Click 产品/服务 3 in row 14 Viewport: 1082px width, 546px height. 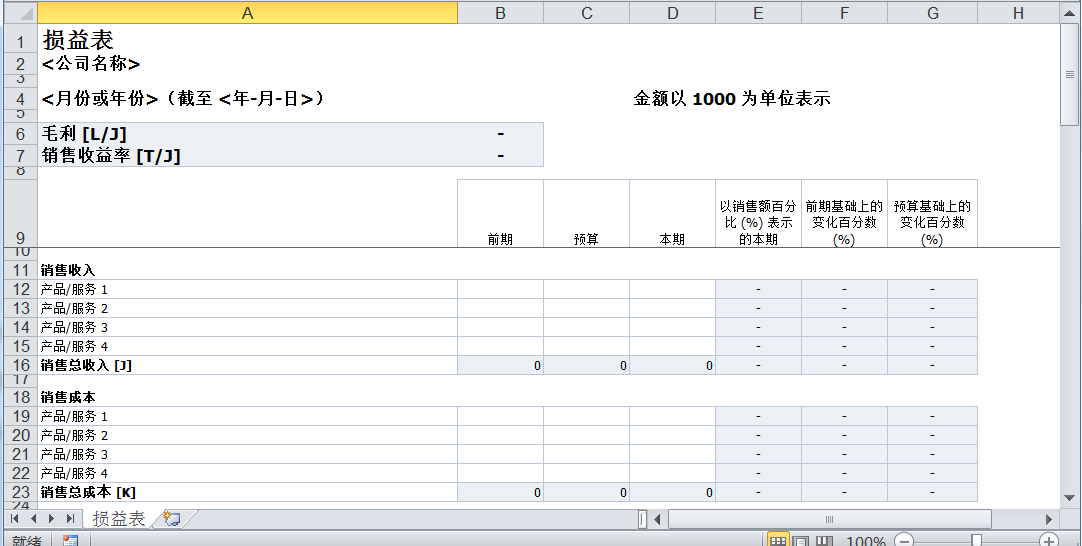coord(248,327)
